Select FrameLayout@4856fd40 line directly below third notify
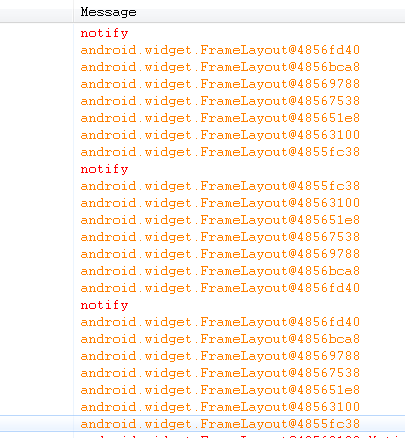 pyautogui.click(x=220, y=322)
